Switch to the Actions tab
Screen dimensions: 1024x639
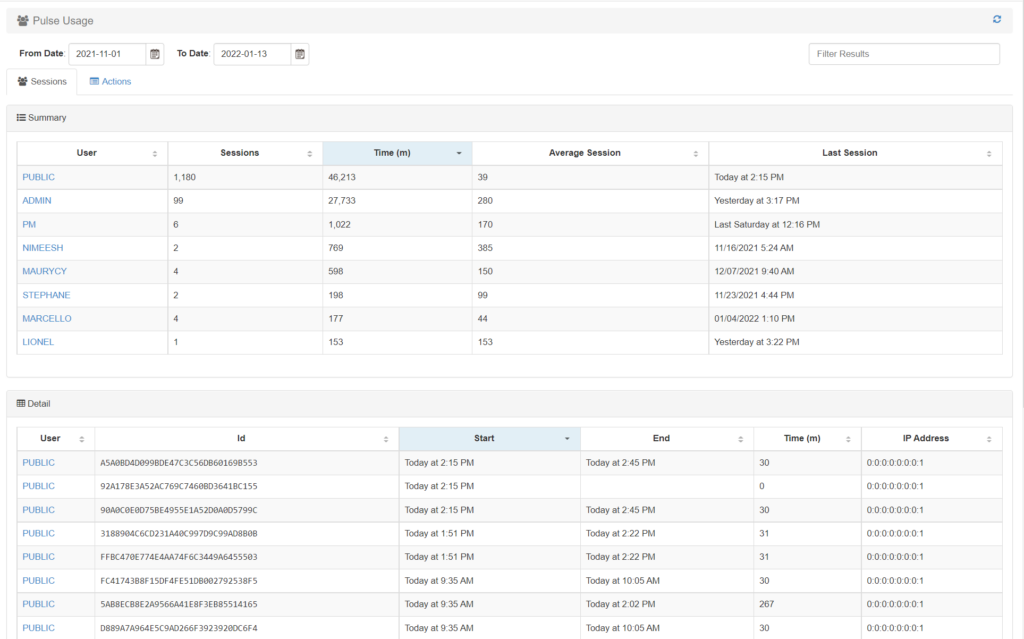[x=110, y=82]
